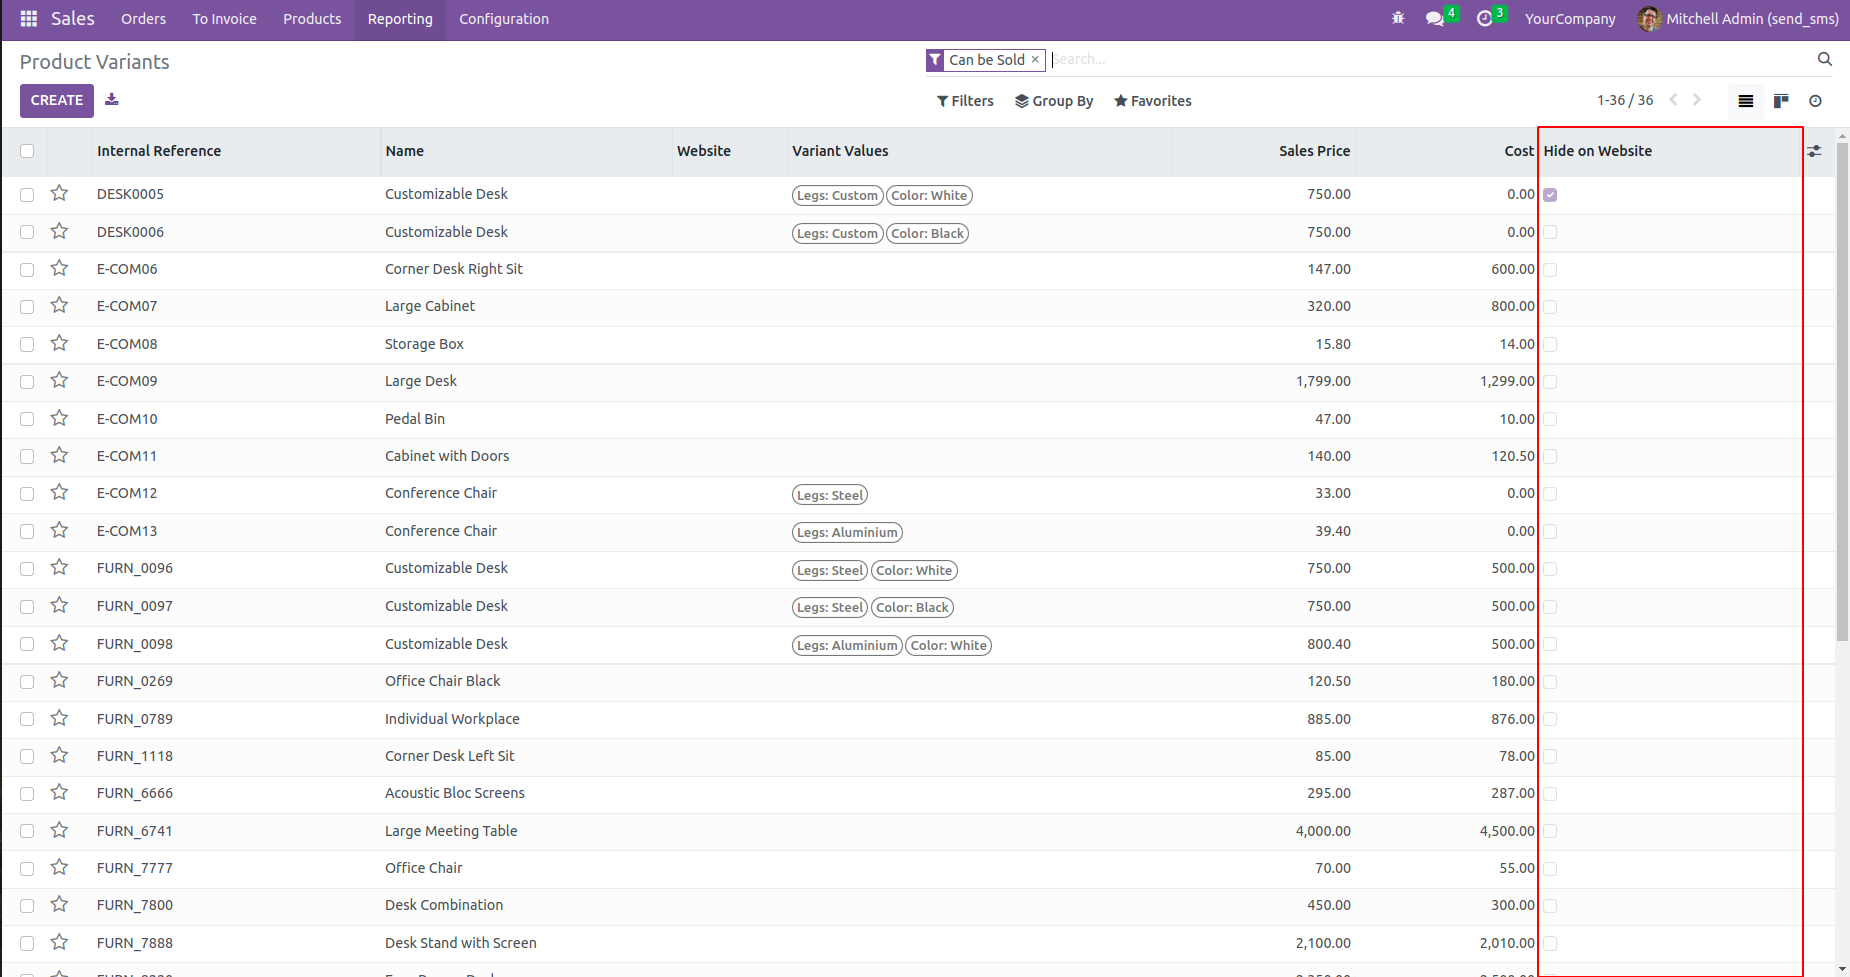
Task: Open the activities clock icon
Action: (x=1485, y=19)
